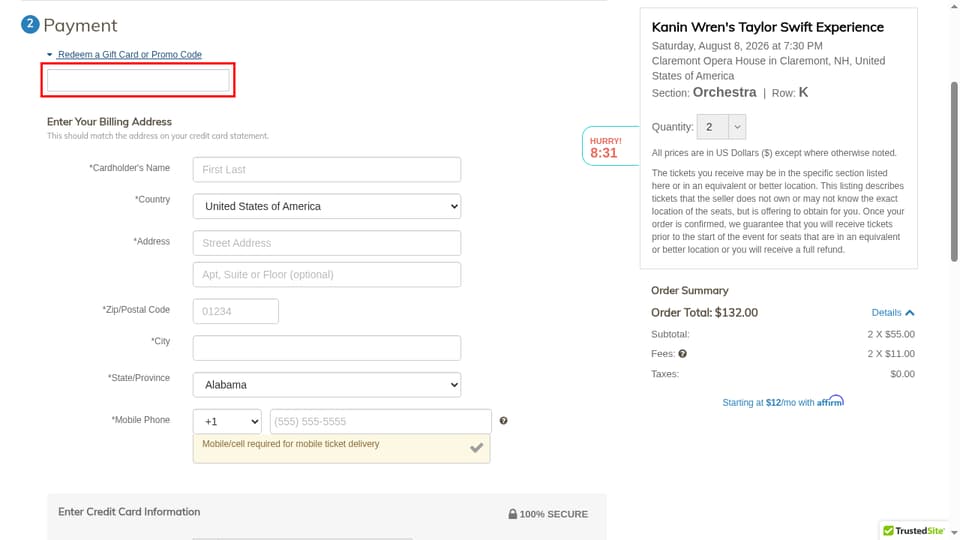Click the mobile phone number field
The height and width of the screenshot is (540, 960).
[x=380, y=421]
